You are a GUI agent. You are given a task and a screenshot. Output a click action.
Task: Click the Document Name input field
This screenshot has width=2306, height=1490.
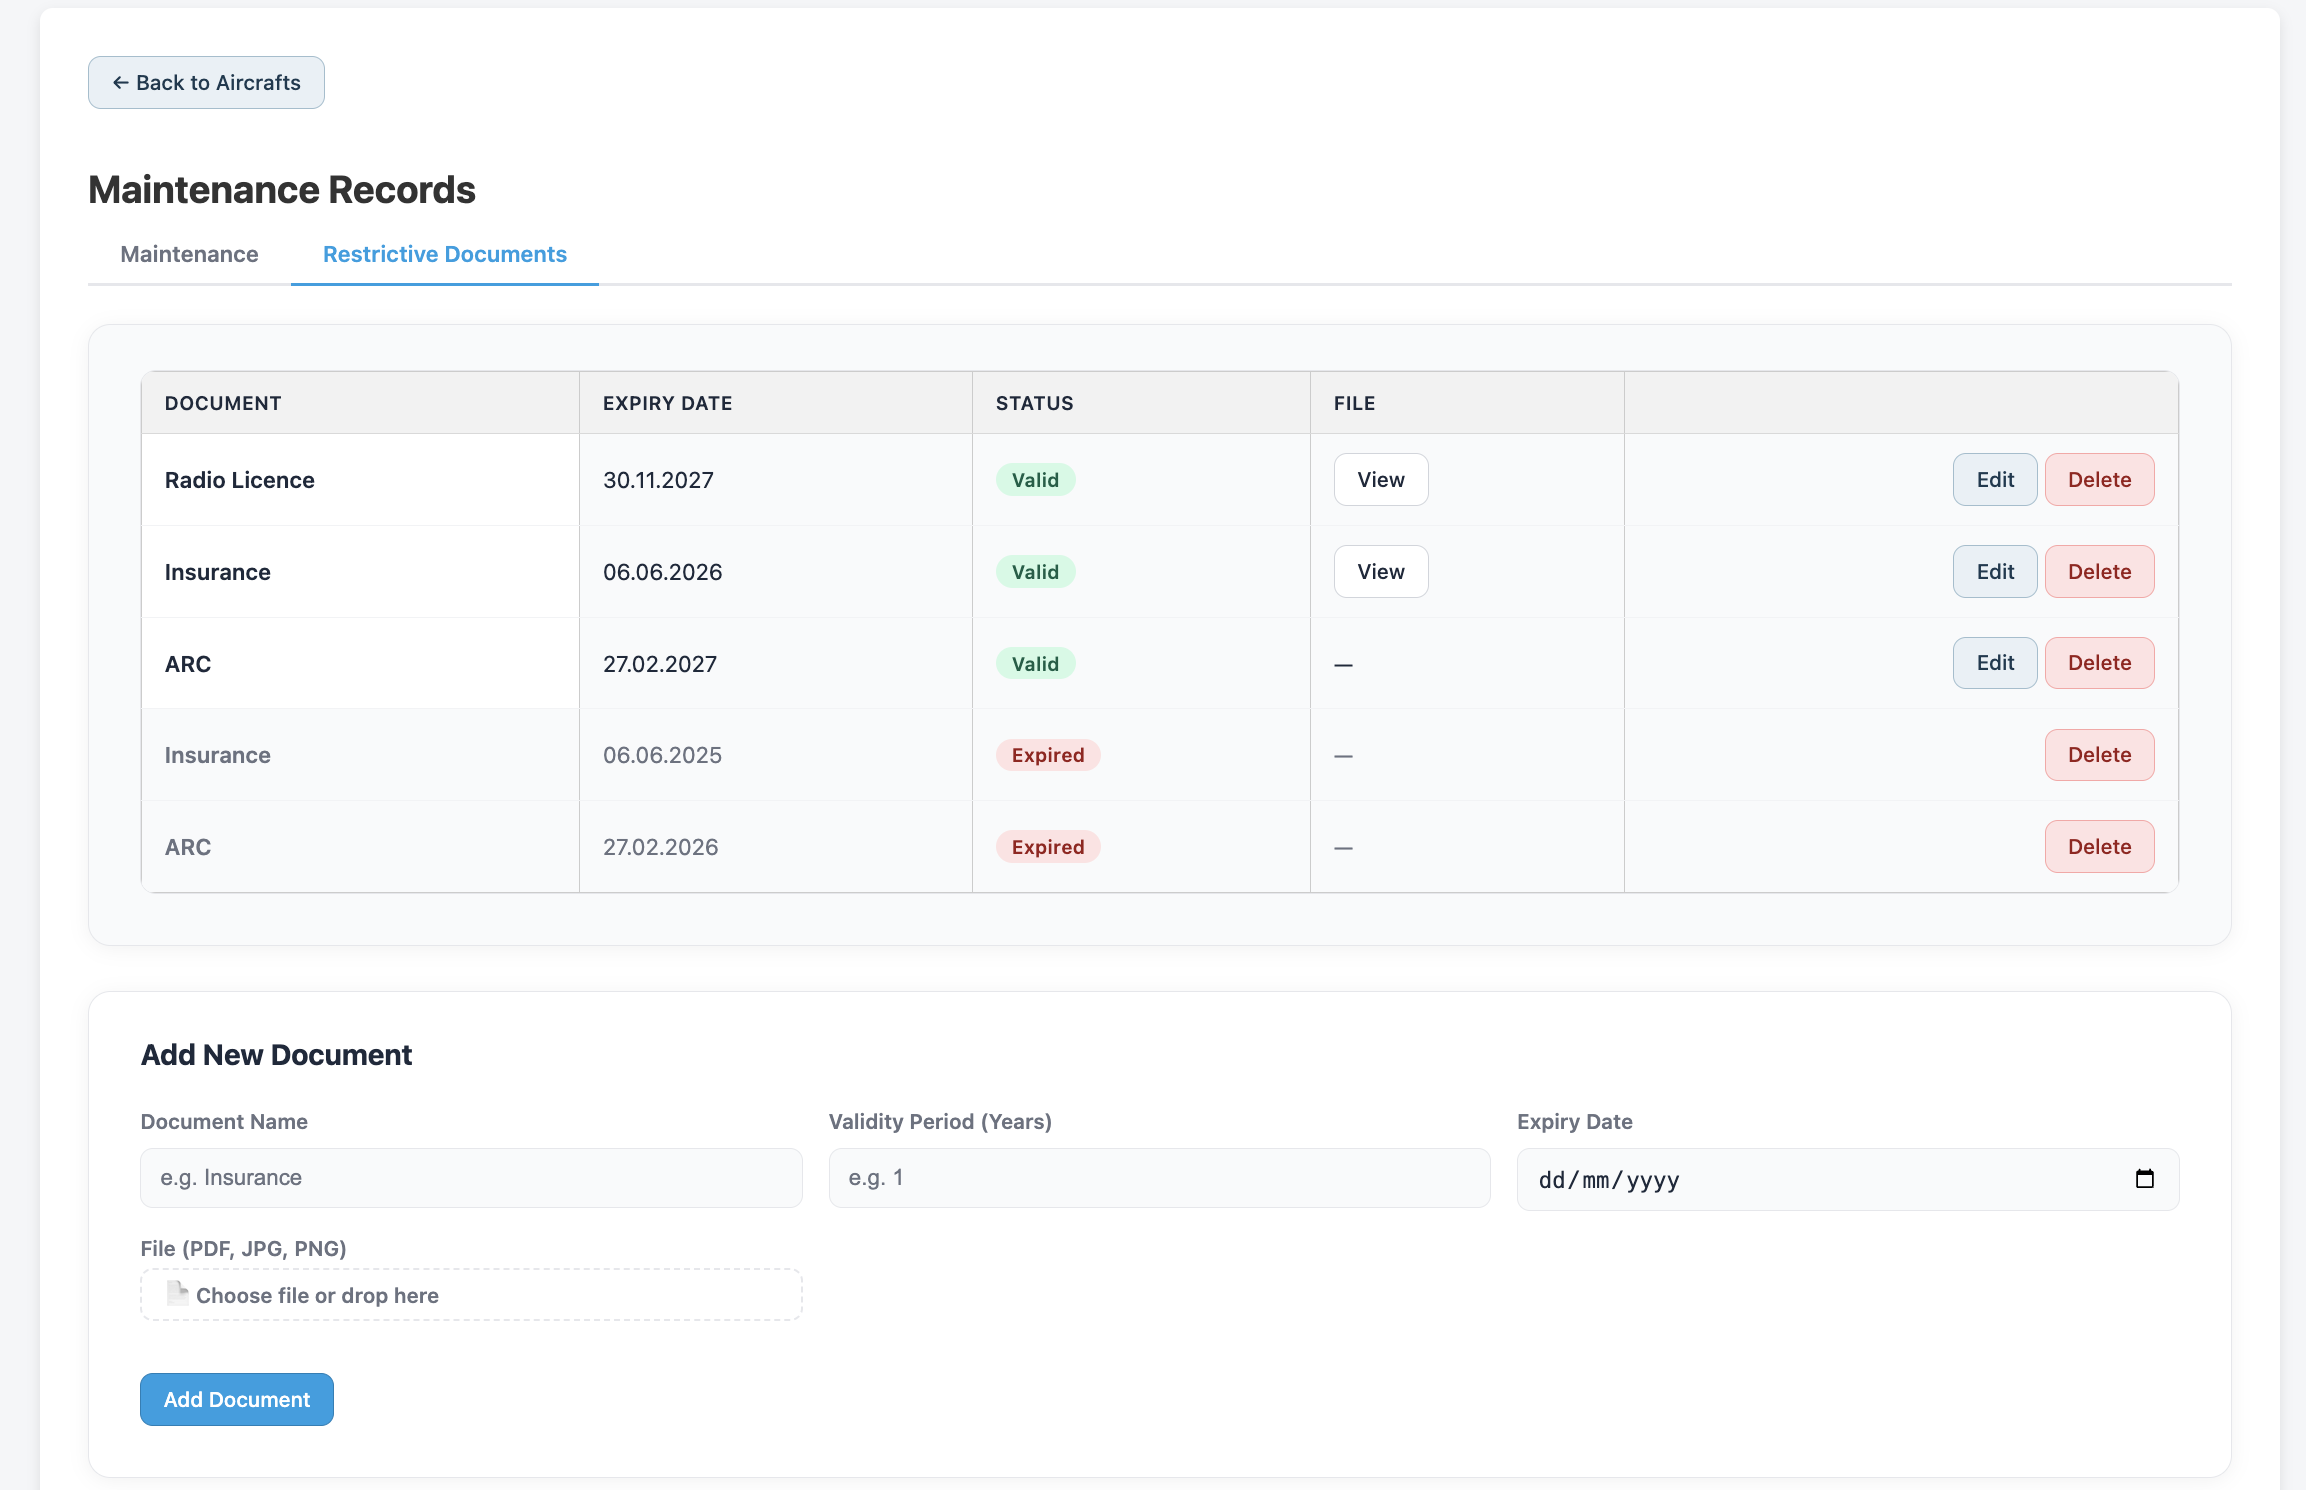point(471,1178)
